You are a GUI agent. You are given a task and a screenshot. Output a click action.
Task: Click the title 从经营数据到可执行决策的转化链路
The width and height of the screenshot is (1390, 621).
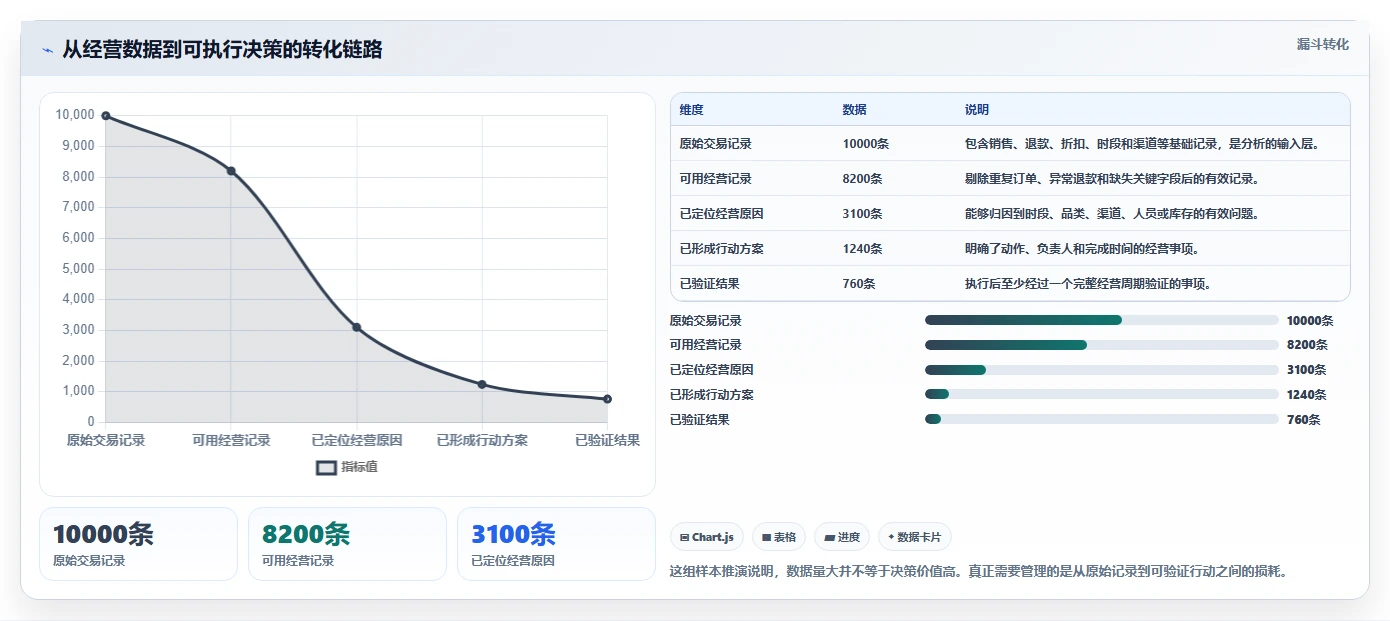point(222,50)
